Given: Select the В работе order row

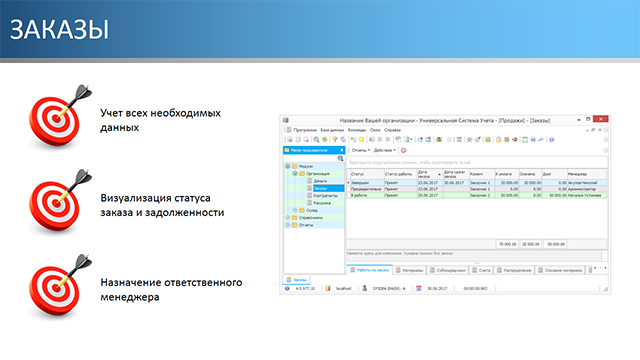Looking at the screenshot, I should click(477, 196).
